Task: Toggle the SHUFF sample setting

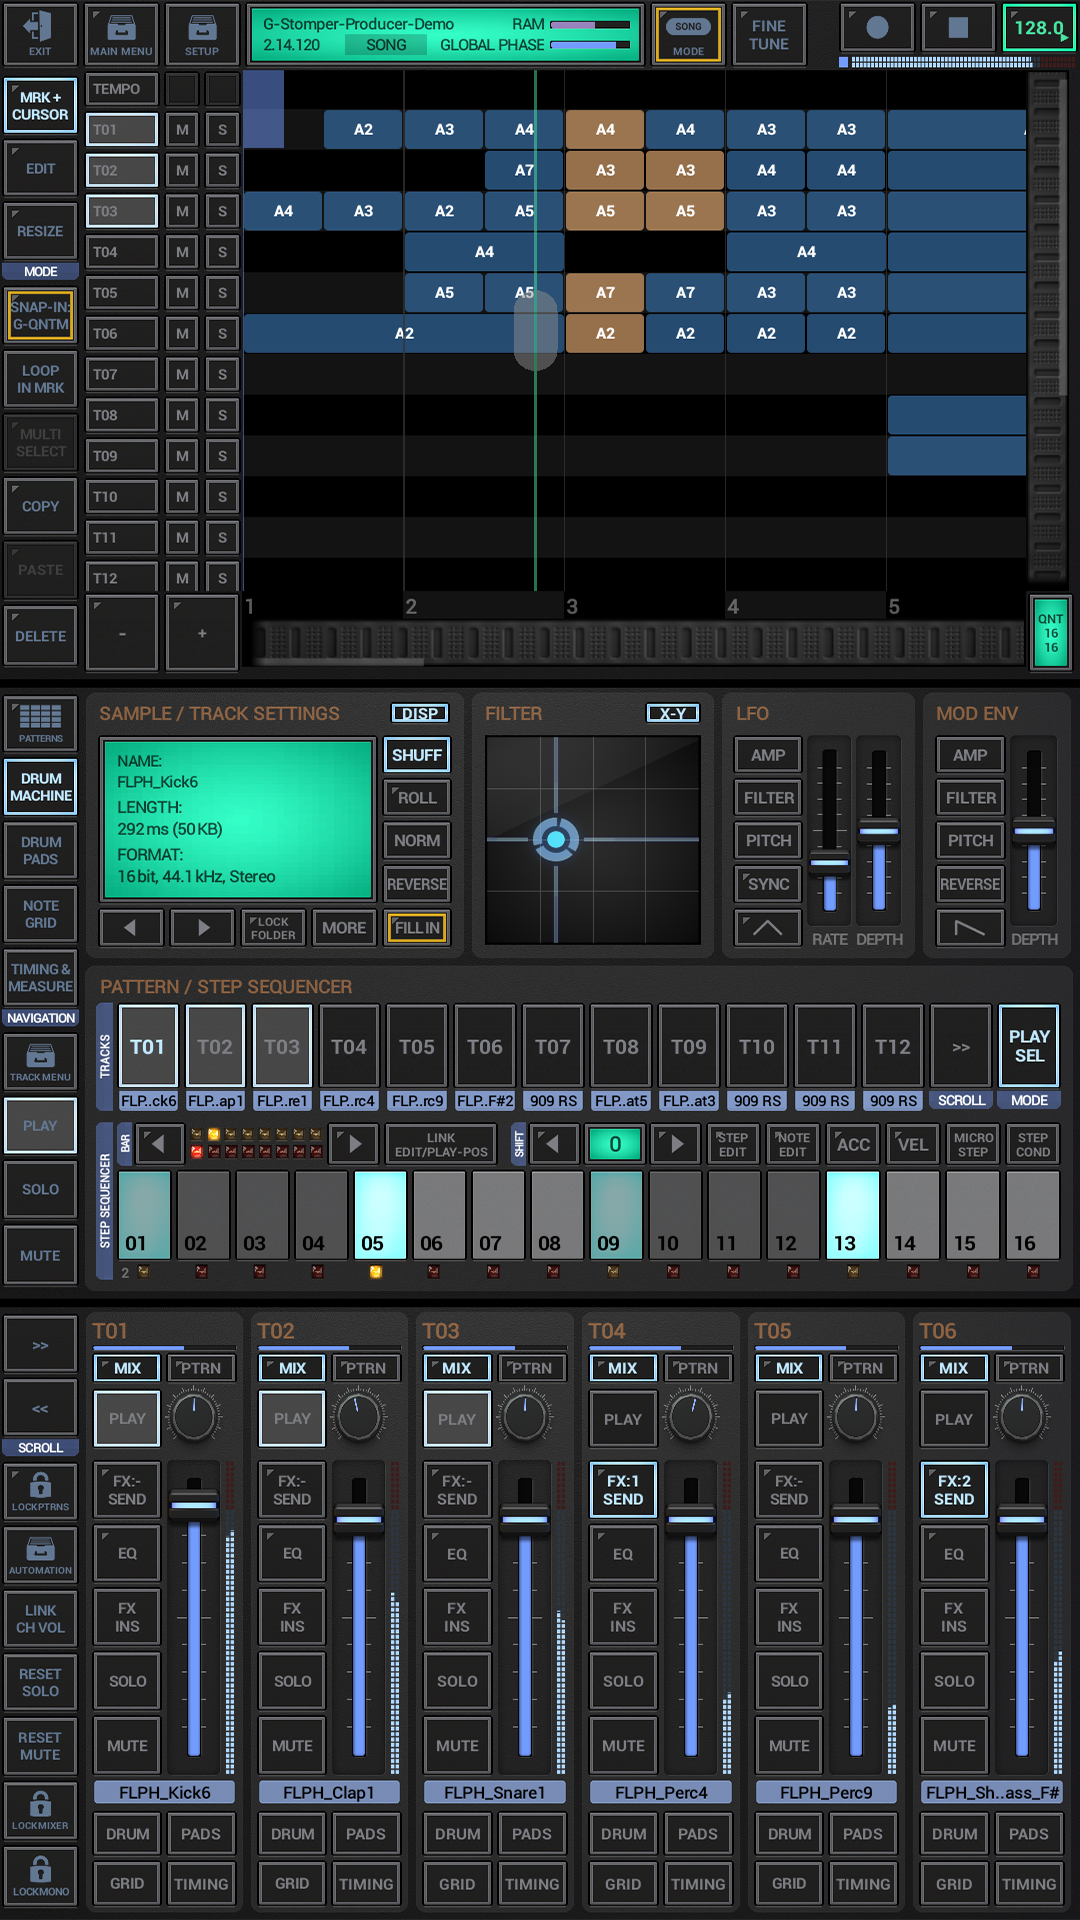Action: [416, 755]
